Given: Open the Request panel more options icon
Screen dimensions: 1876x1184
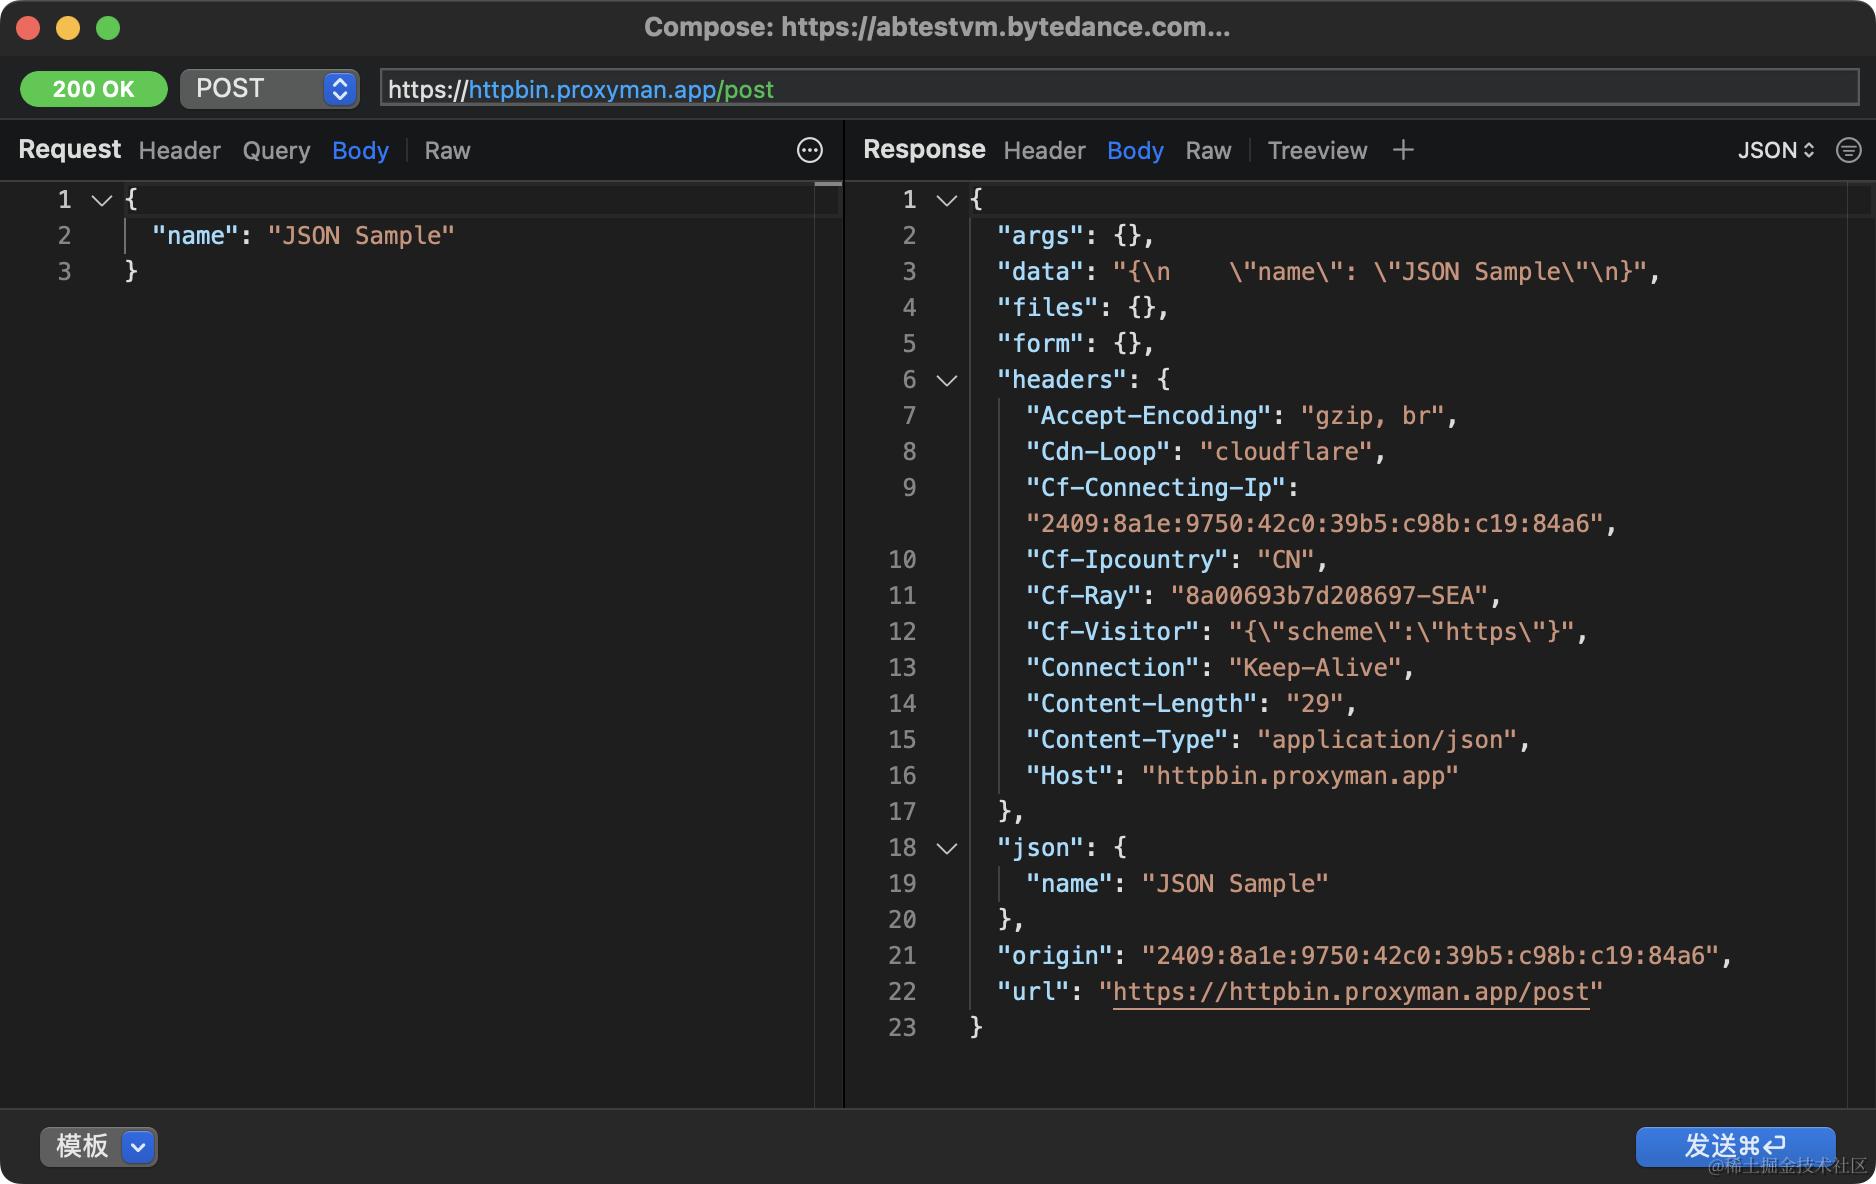Looking at the screenshot, I should point(809,150).
